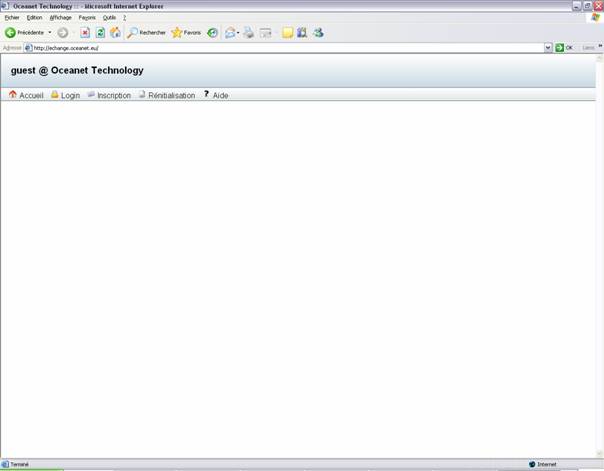This screenshot has width=604, height=471.
Task: Open the Affichage menu
Action: coord(60,18)
